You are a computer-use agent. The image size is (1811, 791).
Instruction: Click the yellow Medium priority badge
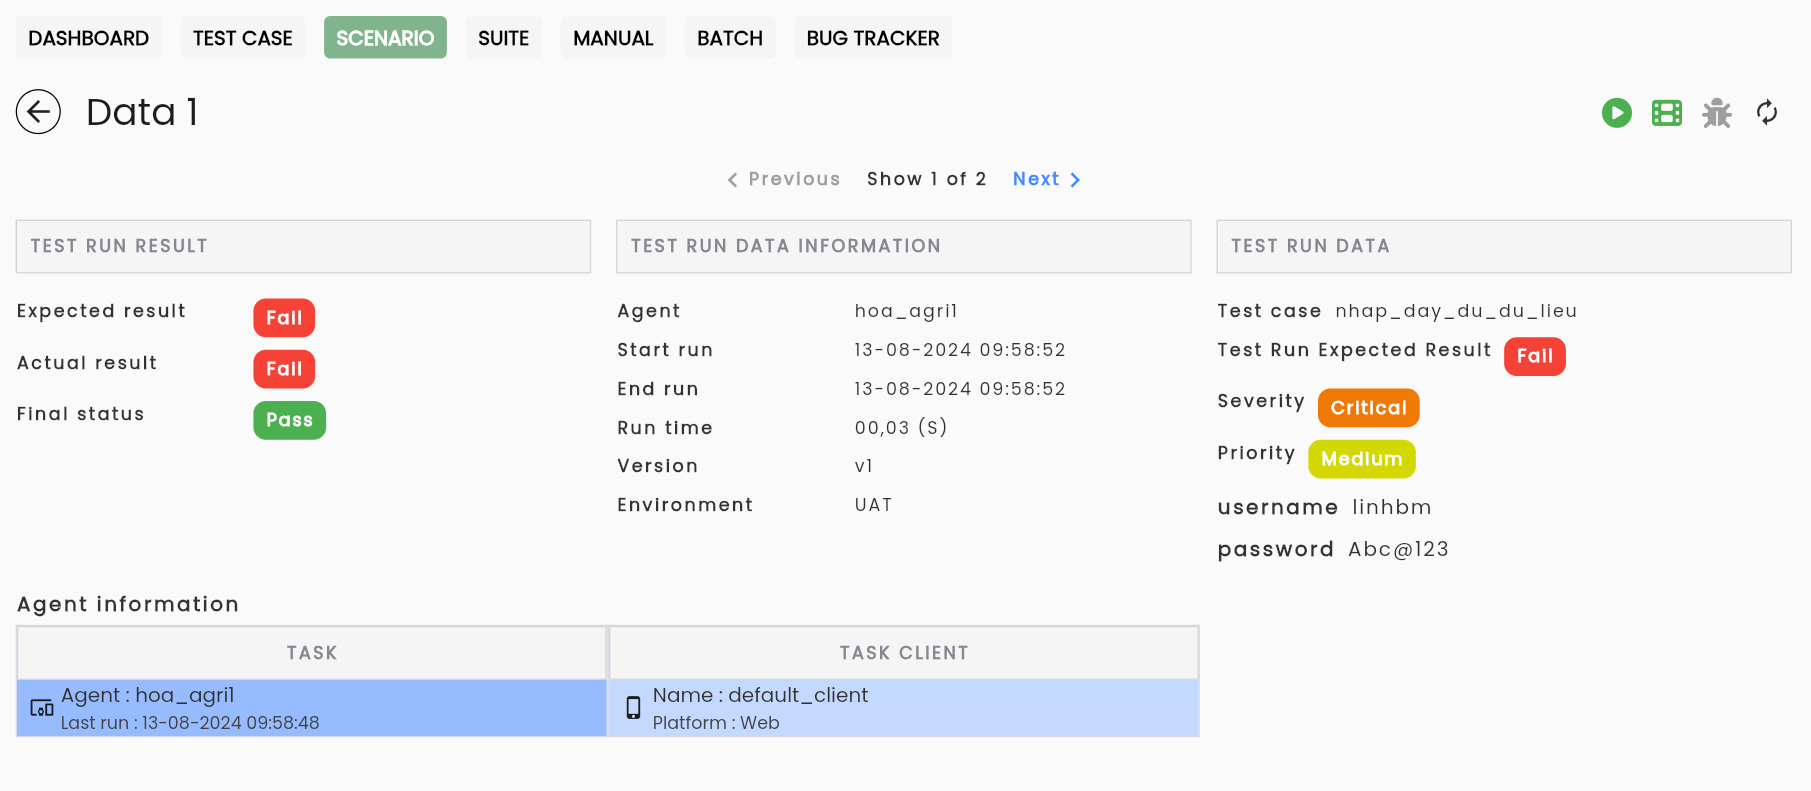click(1361, 459)
